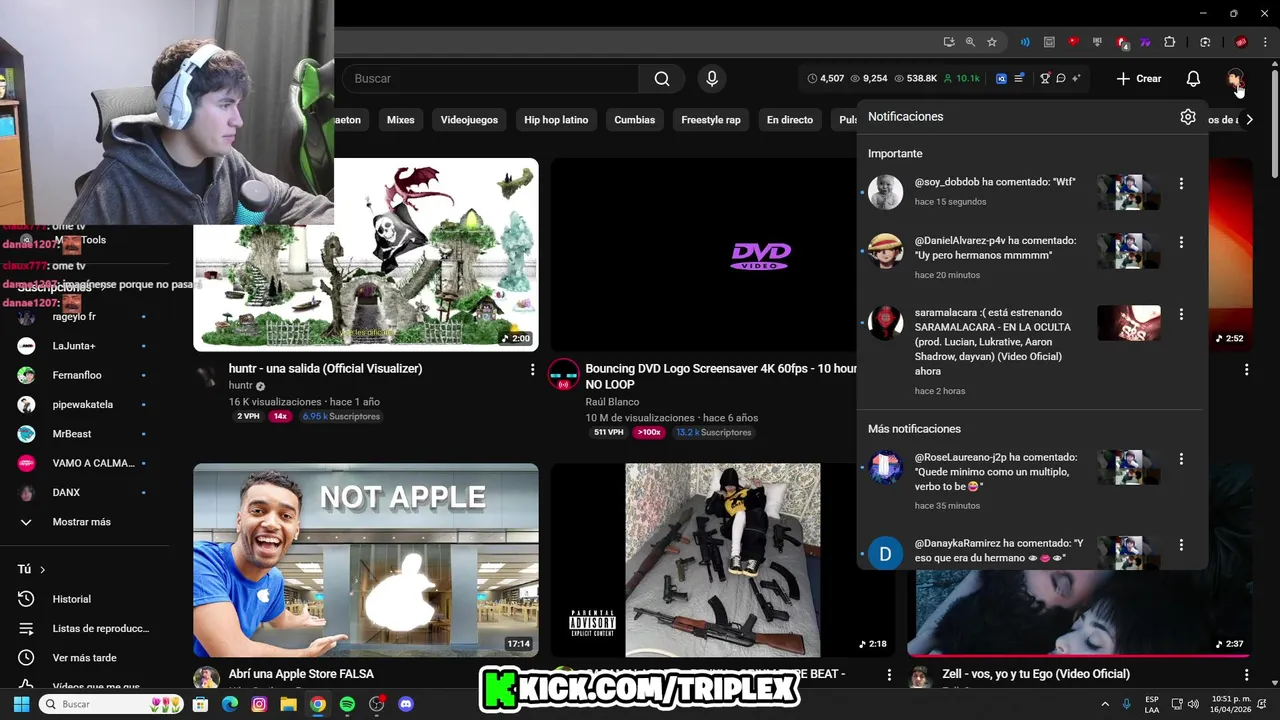Click the Crear button
Viewport: 1280px width, 720px height.
pyautogui.click(x=1138, y=79)
